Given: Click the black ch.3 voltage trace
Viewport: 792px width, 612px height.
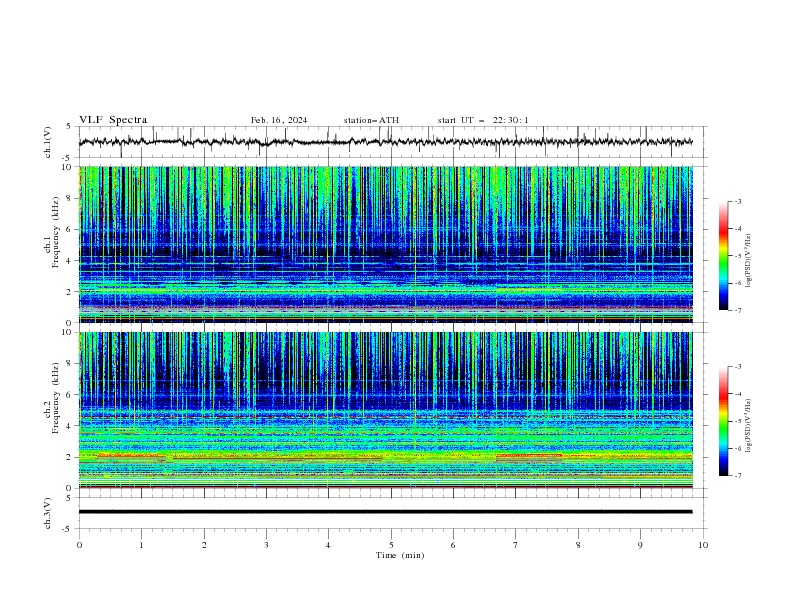Looking at the screenshot, I should click(385, 512).
